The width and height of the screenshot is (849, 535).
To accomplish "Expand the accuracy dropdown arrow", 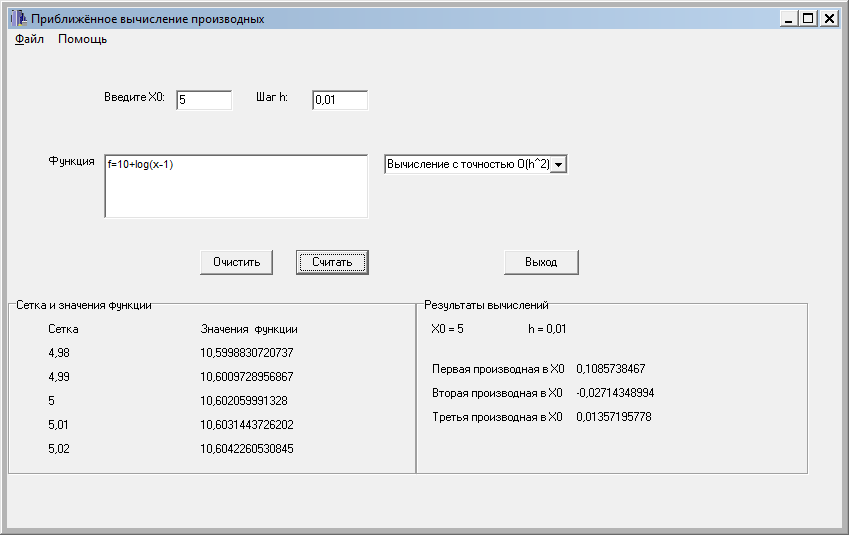I will [x=559, y=164].
